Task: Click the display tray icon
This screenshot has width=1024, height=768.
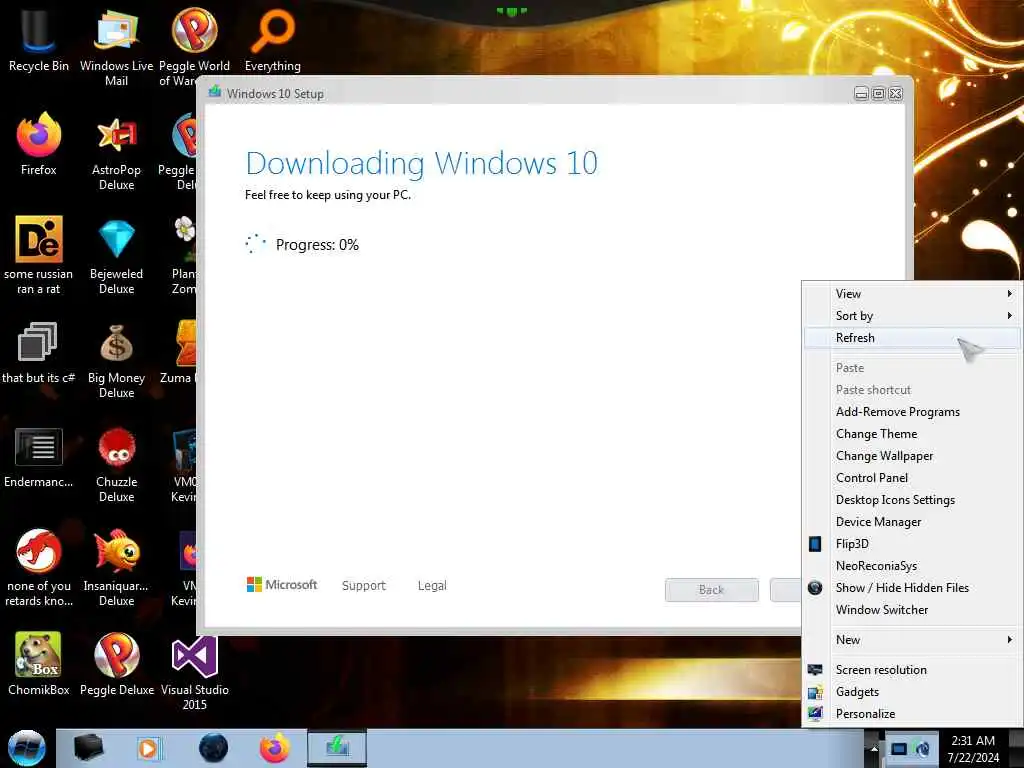Action: click(899, 749)
